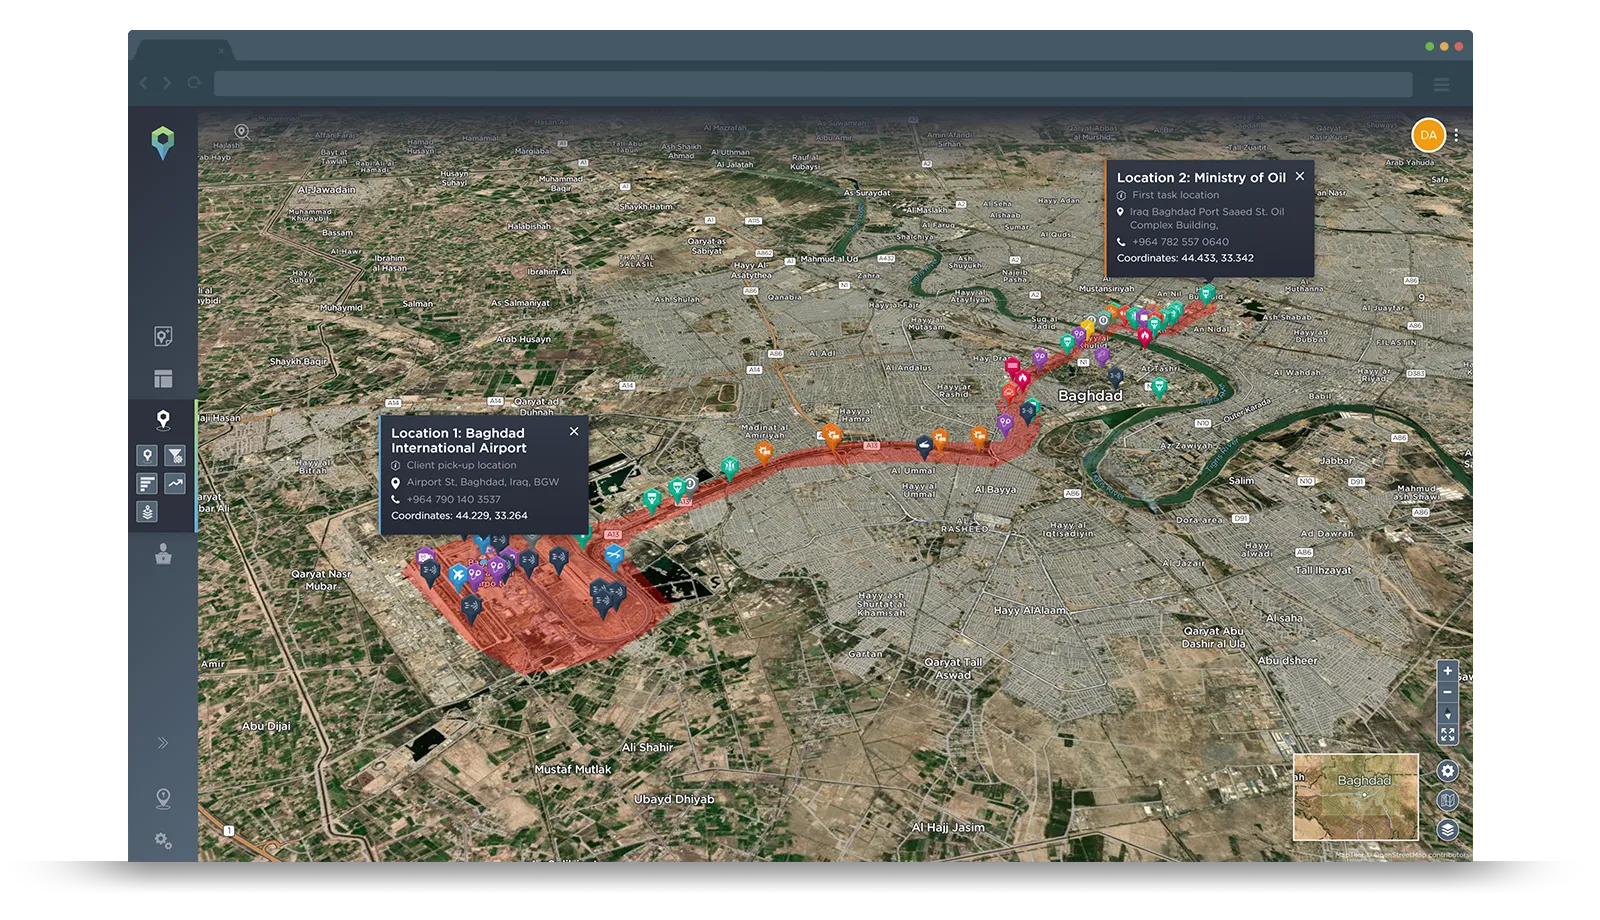The image size is (1600, 920).
Task: Click airport address 'Airport St, Baghdad, Iraq, BGW'
Action: point(482,482)
